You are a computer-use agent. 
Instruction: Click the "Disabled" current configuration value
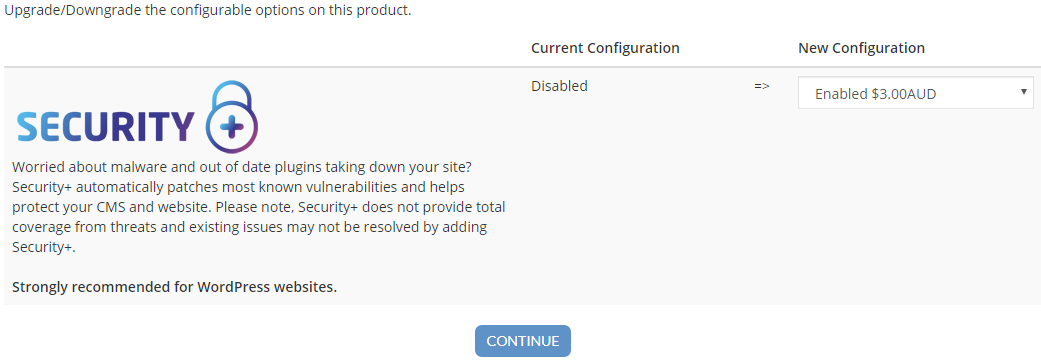pos(559,86)
